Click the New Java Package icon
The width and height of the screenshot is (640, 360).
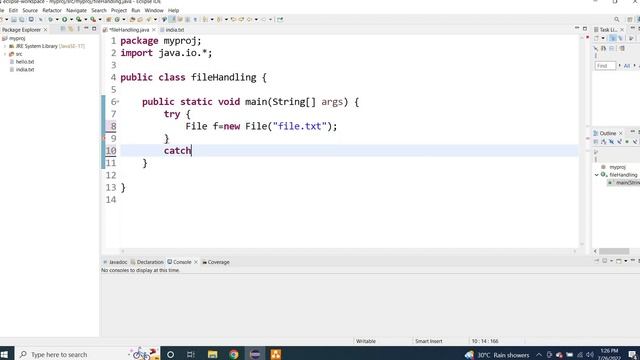pos(109,19)
